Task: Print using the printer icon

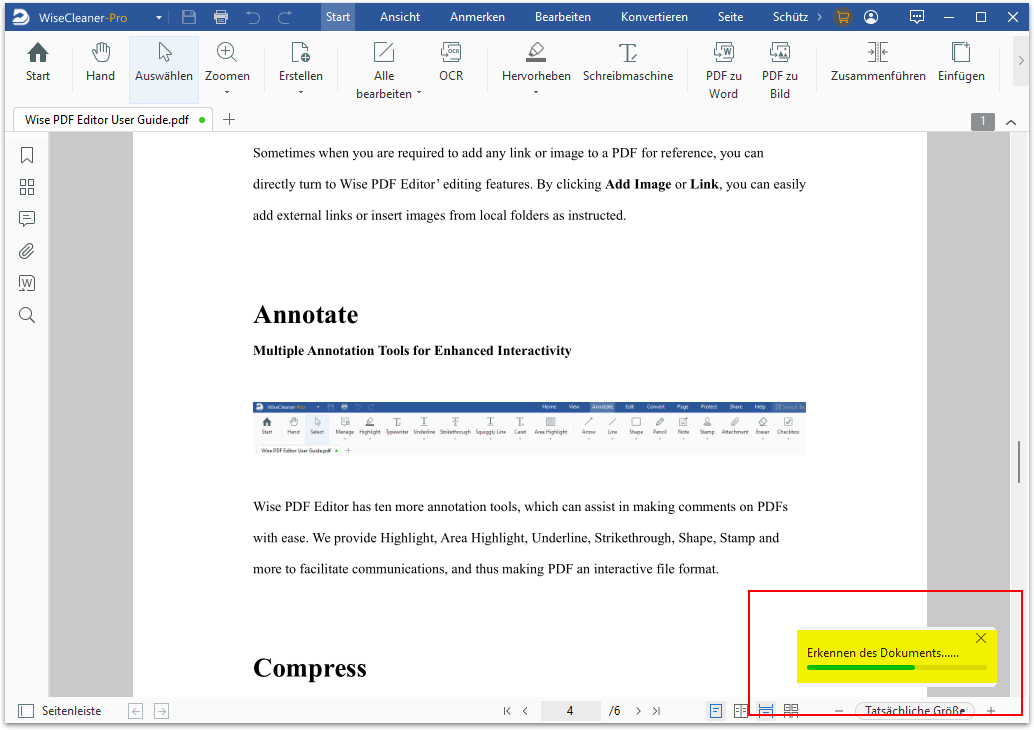Action: 221,17
